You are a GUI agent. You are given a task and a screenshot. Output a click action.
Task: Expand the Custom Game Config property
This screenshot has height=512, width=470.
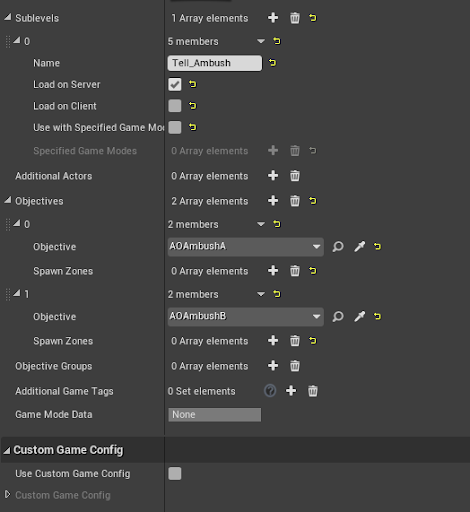[x=7, y=494]
